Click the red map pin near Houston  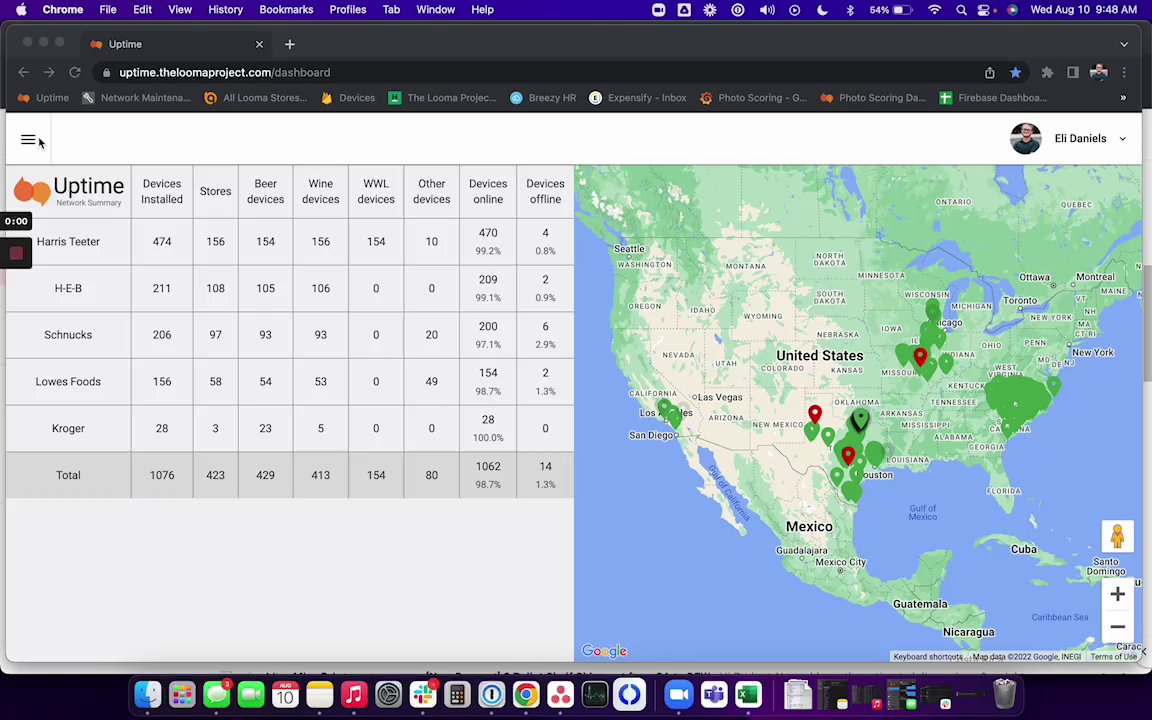click(848, 456)
